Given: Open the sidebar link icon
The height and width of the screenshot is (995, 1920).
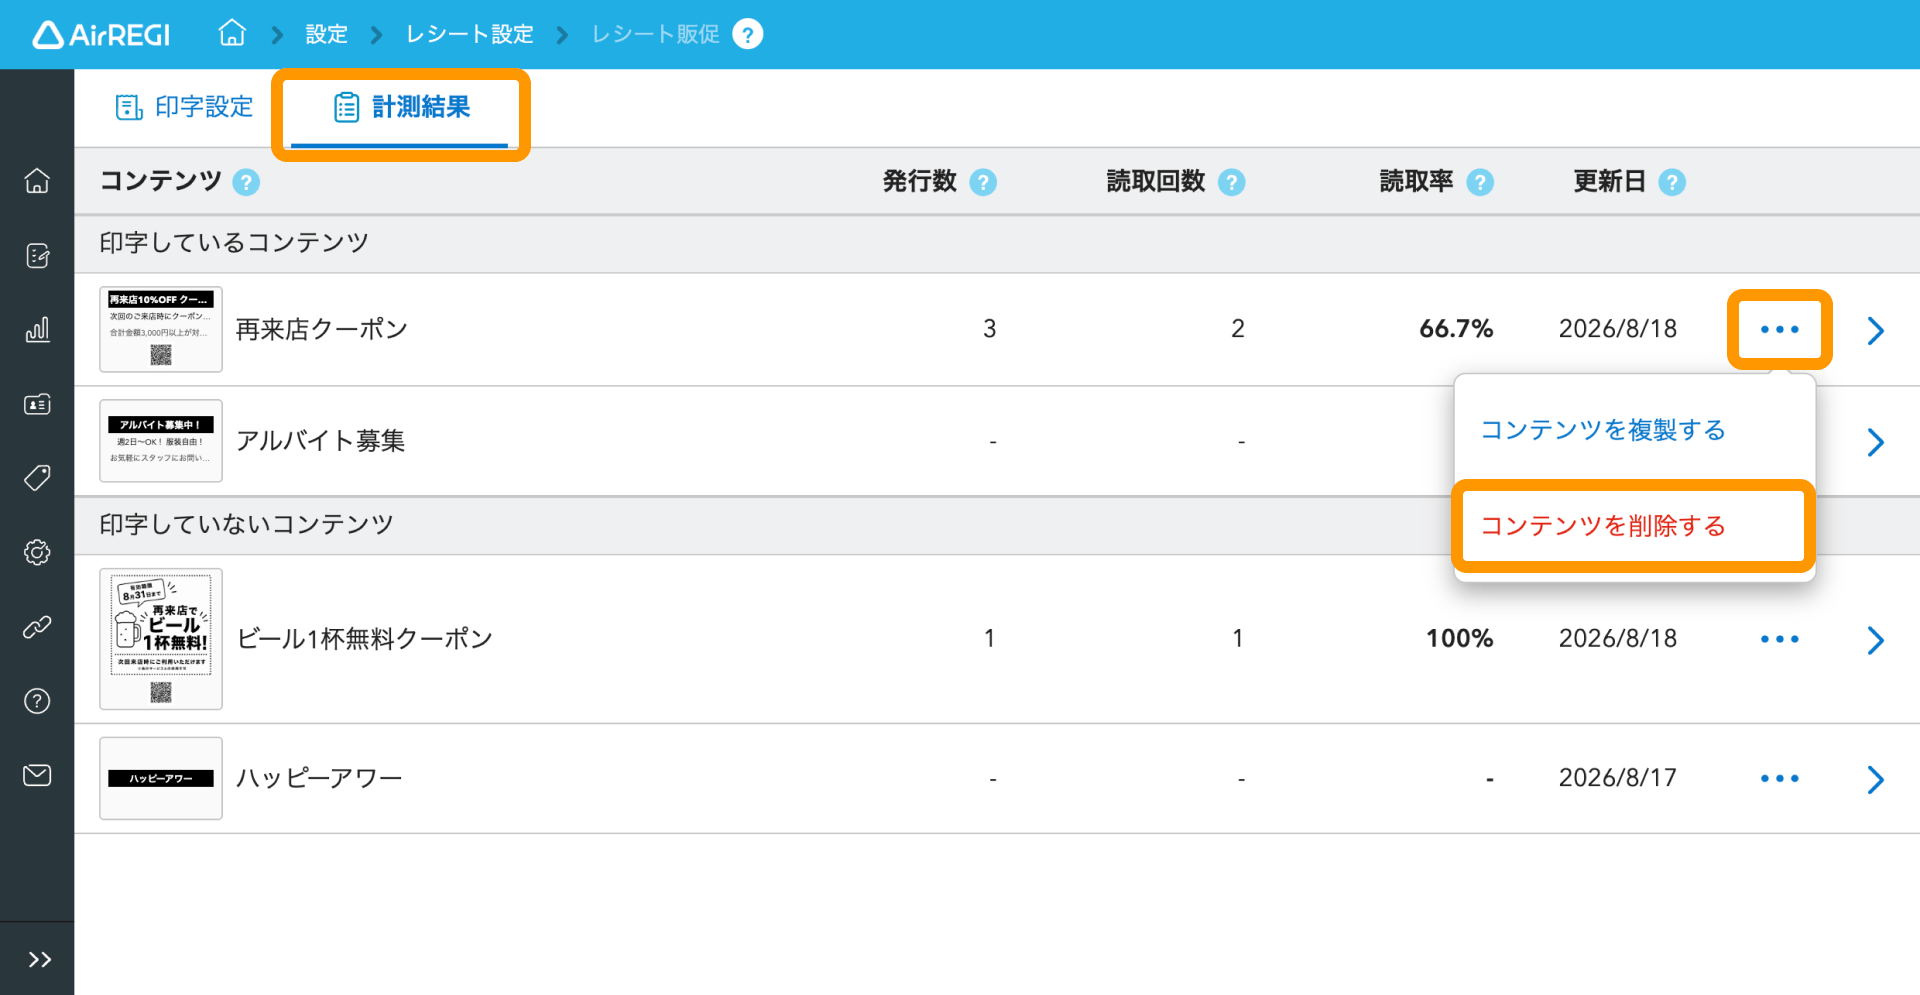Looking at the screenshot, I should pyautogui.click(x=37, y=627).
